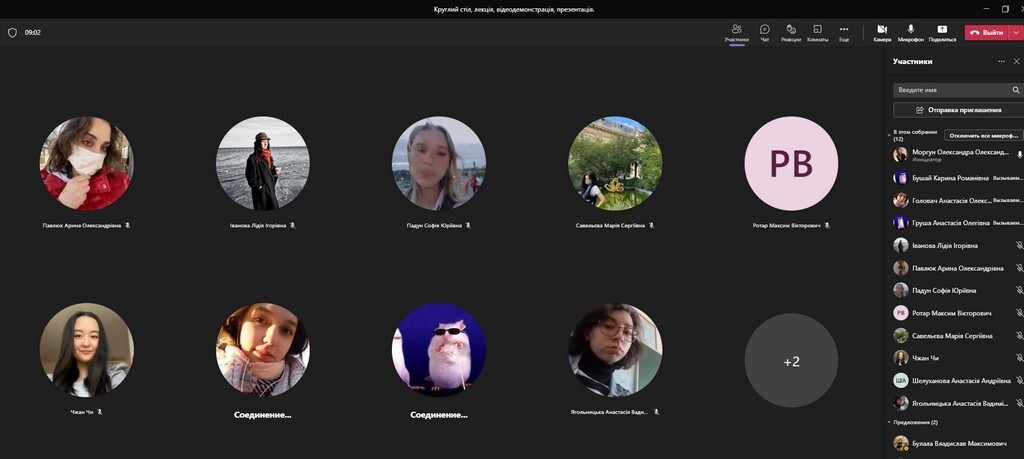Screen dimensions: 1024x459
Task: Open the Чат (chat) panel
Action: coord(765,32)
